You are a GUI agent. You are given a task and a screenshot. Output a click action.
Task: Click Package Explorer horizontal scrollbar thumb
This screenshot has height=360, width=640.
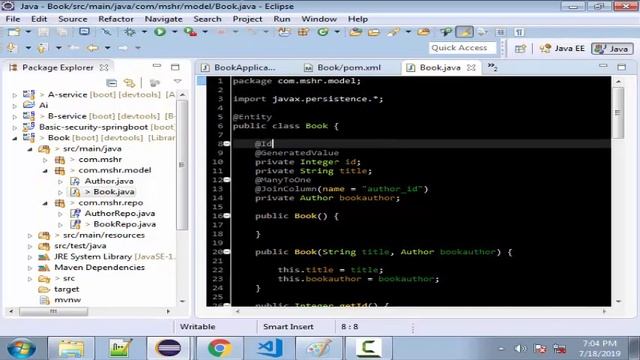53,311
